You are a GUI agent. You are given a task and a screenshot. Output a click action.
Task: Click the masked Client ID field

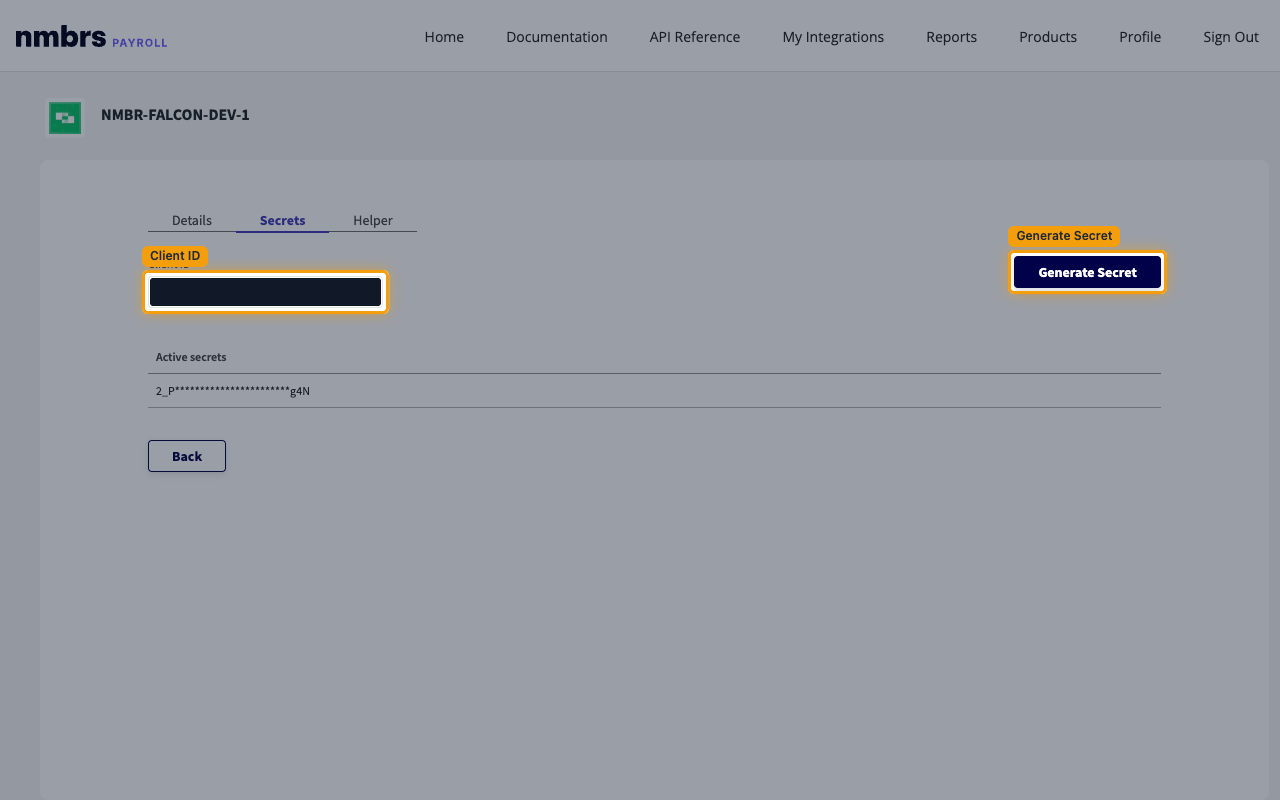(x=265, y=292)
